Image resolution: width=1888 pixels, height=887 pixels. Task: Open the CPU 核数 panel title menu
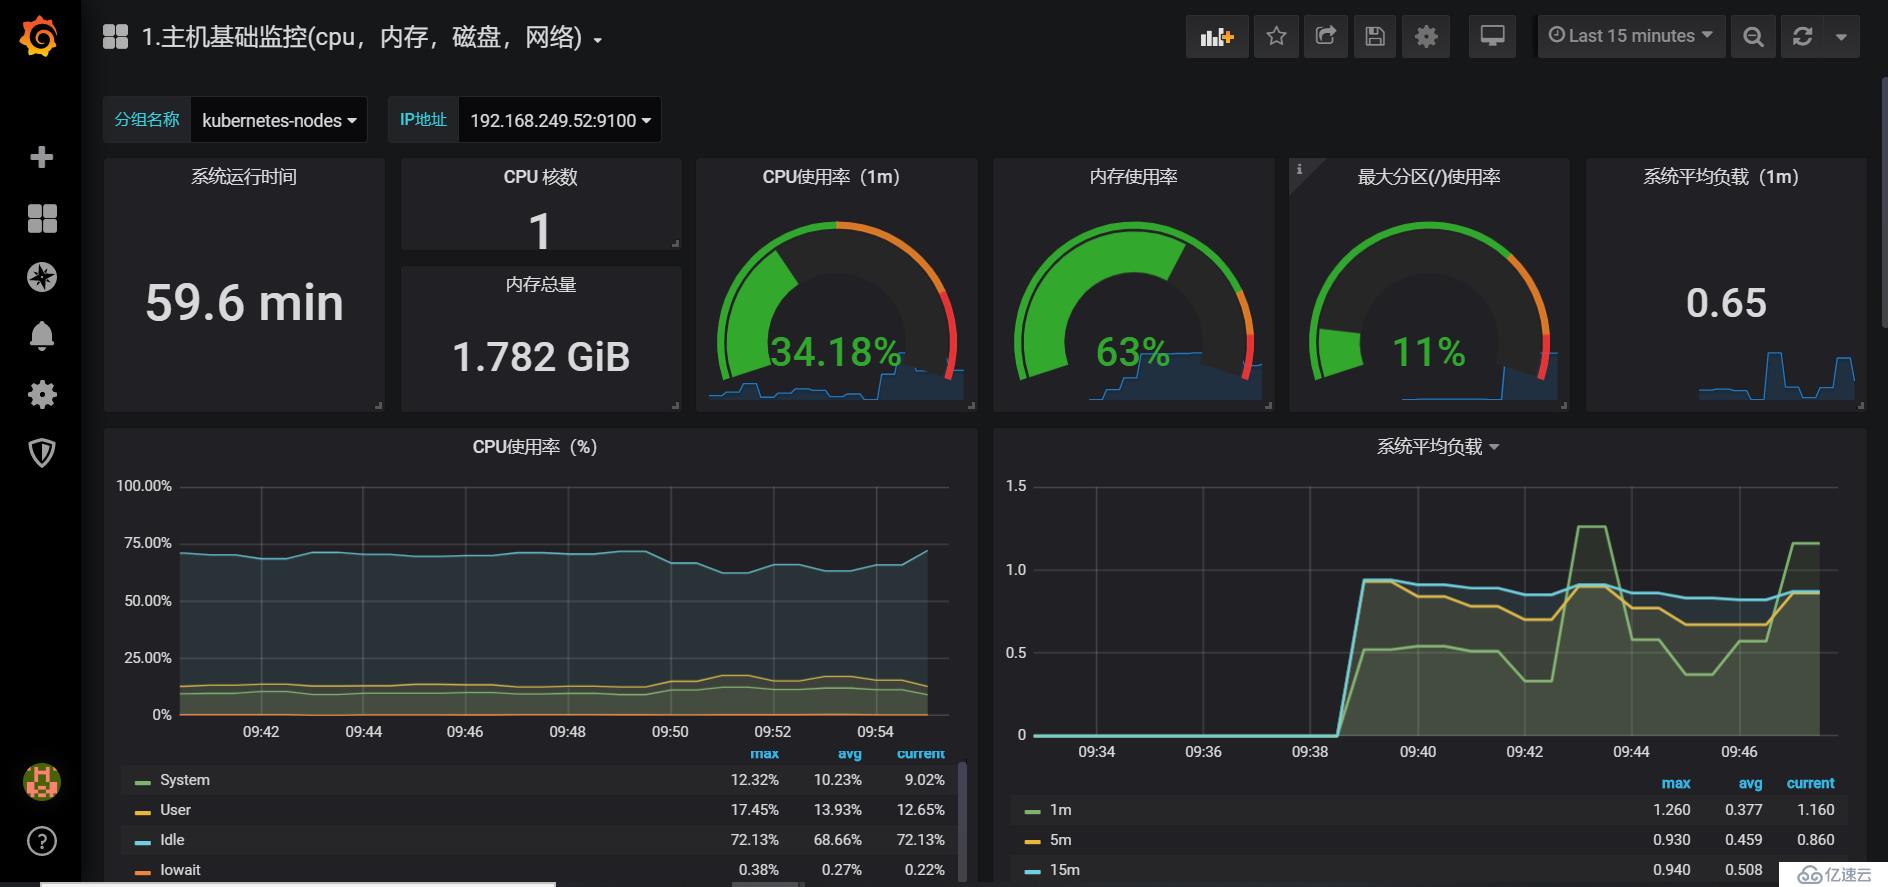(540, 177)
